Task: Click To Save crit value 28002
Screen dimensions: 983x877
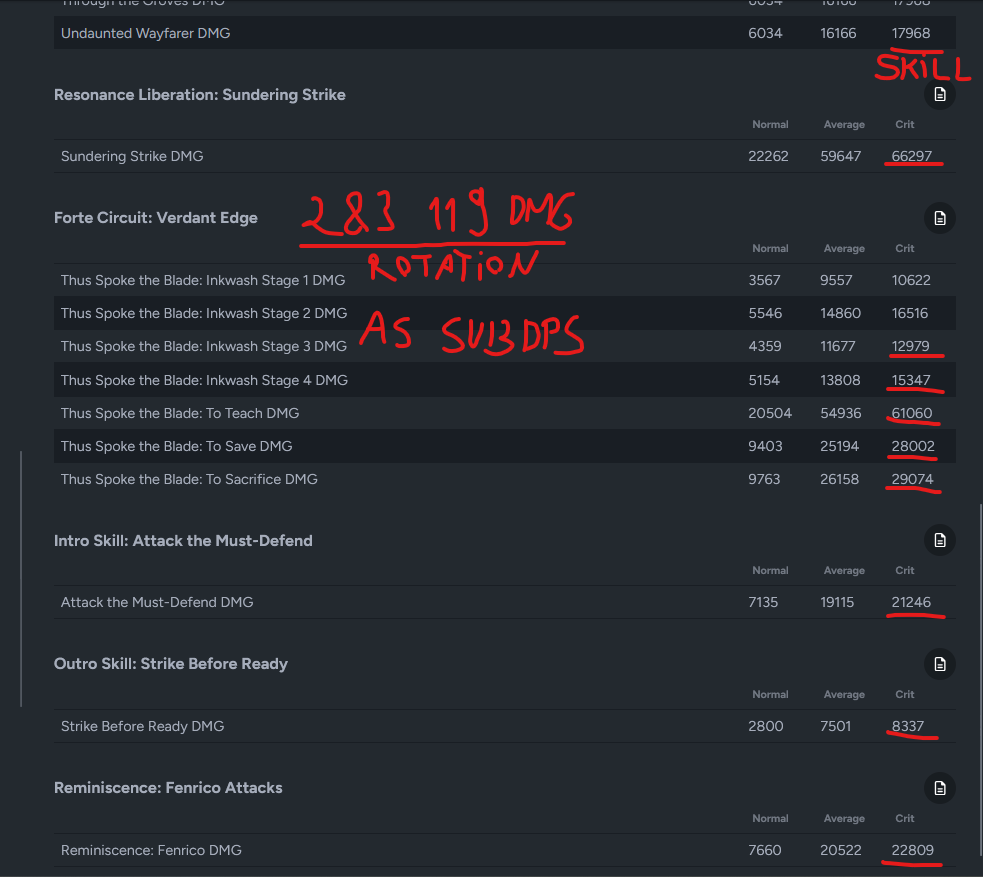Action: pyautogui.click(x=913, y=446)
